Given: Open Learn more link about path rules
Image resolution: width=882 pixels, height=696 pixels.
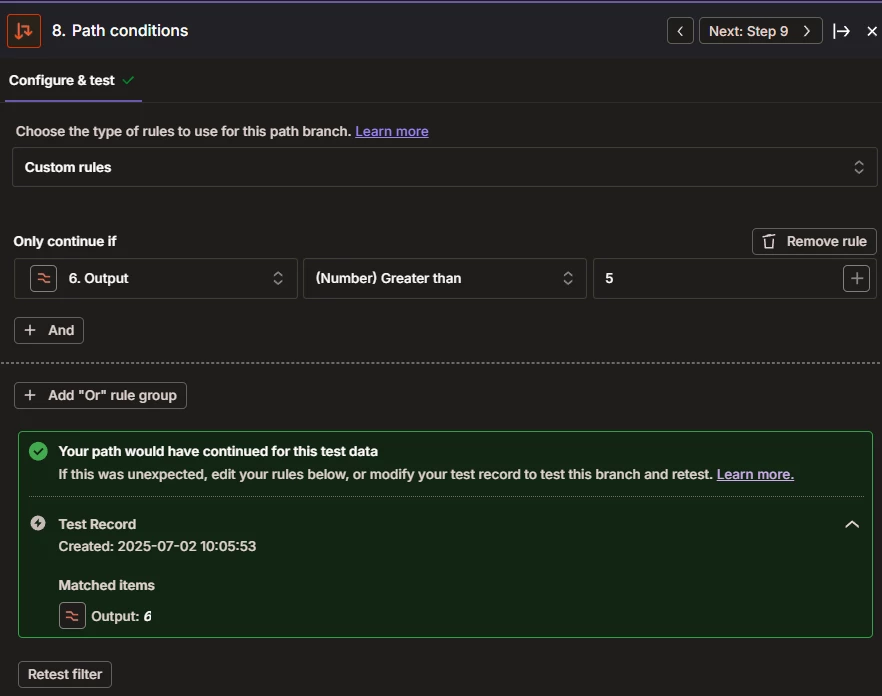Looking at the screenshot, I should [x=392, y=131].
